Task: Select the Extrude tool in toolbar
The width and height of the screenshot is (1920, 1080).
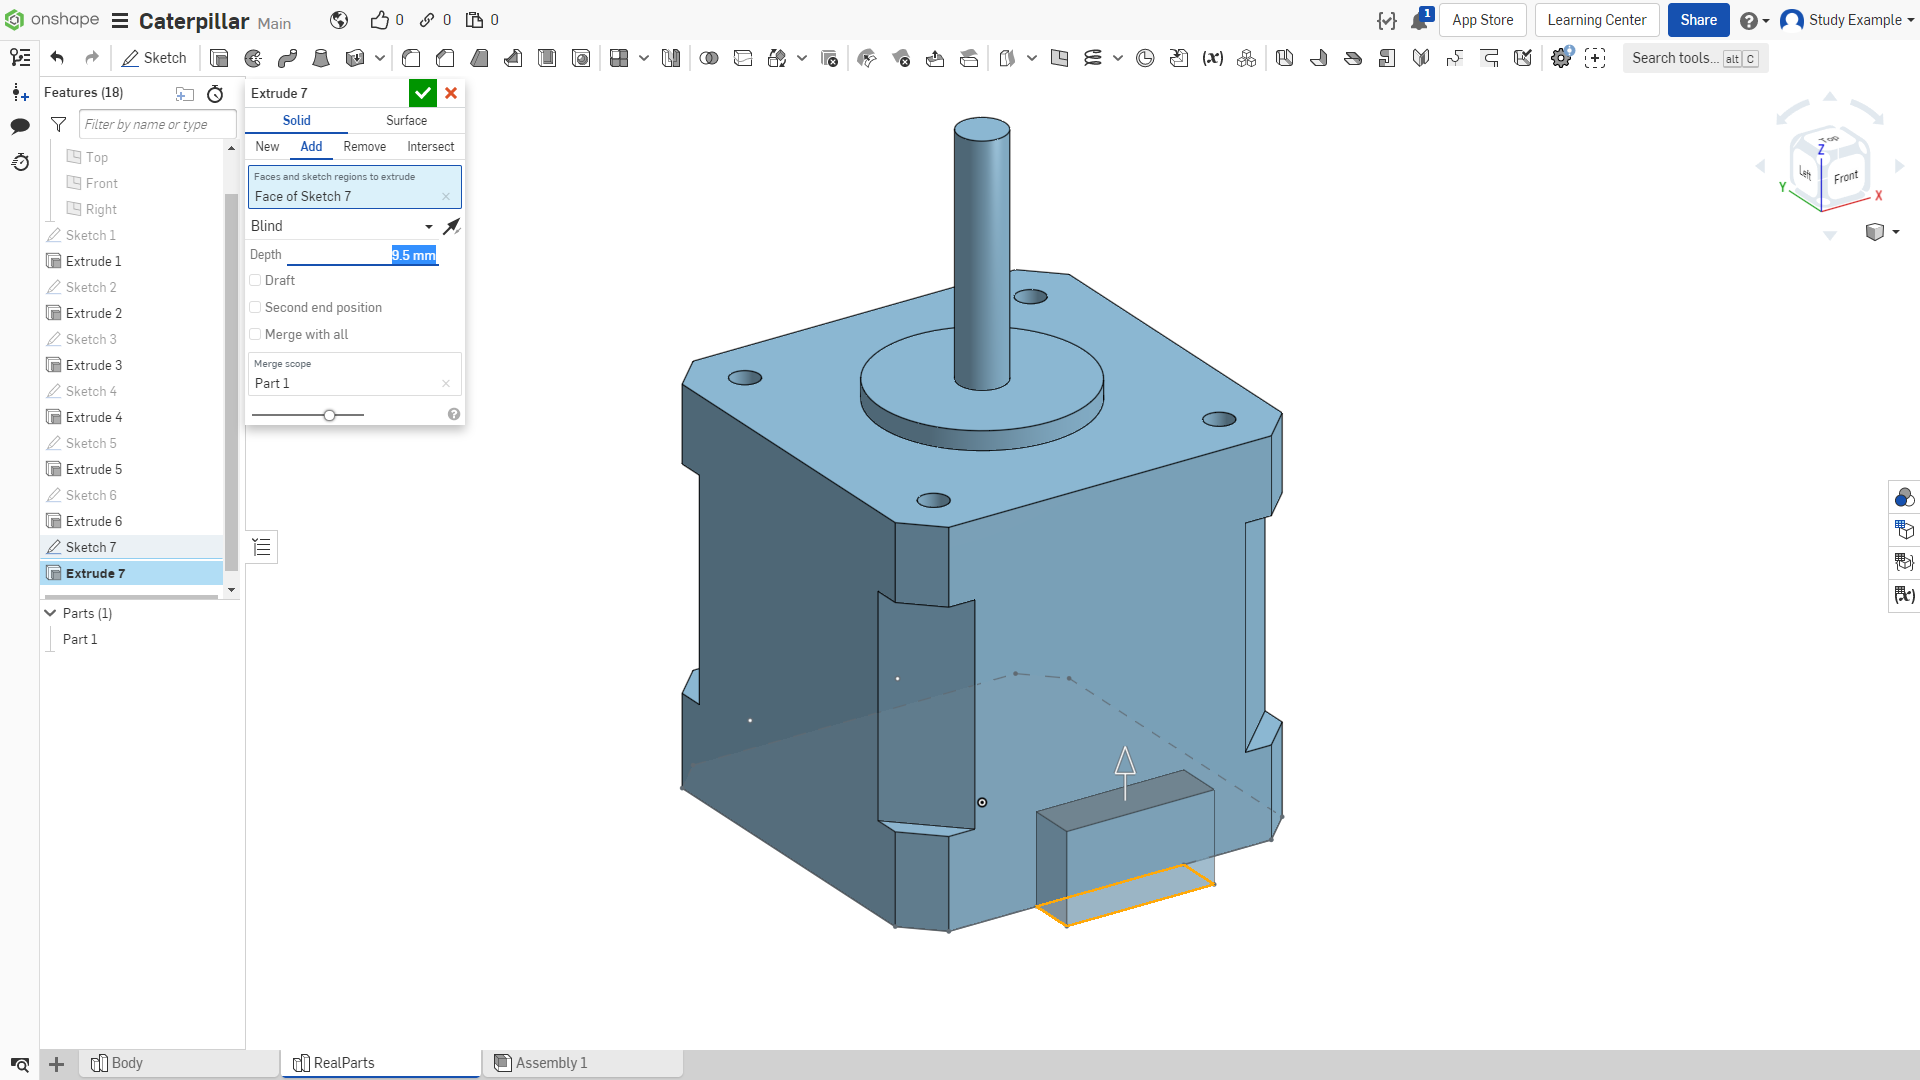Action: click(219, 58)
